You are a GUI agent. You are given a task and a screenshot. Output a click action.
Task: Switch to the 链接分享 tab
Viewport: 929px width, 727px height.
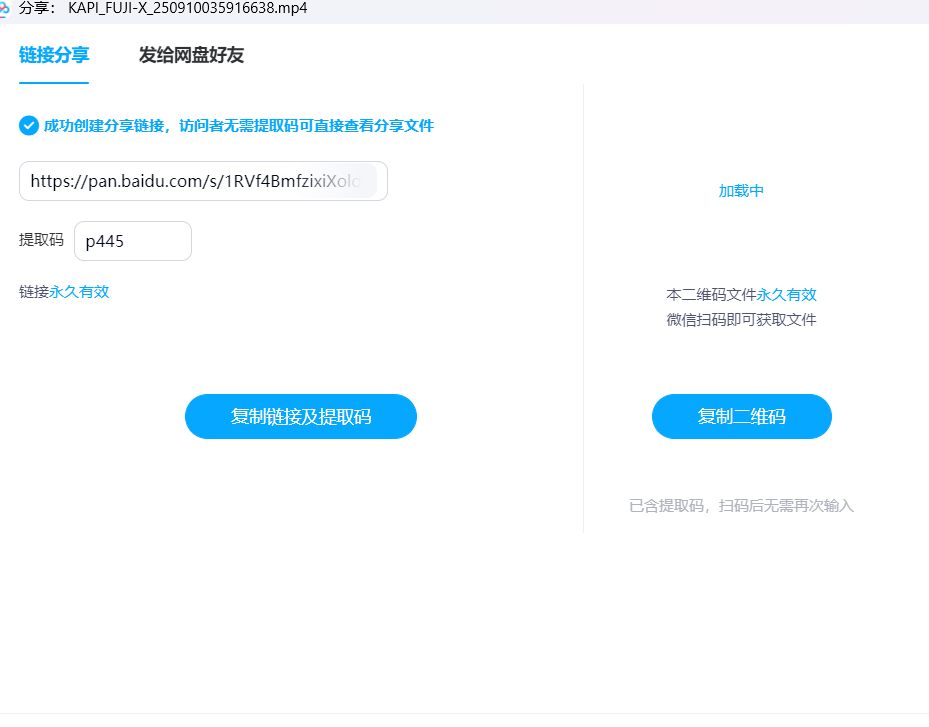pyautogui.click(x=54, y=55)
